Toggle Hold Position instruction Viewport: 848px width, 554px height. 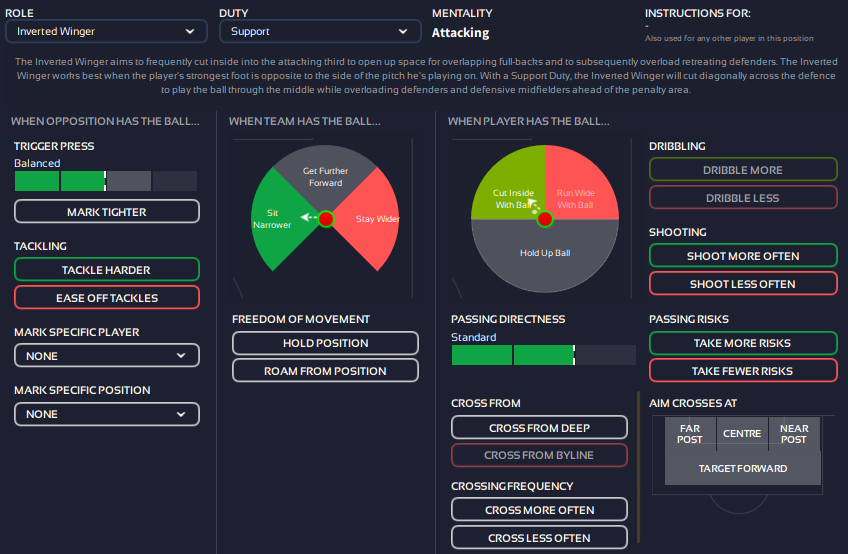click(x=325, y=343)
